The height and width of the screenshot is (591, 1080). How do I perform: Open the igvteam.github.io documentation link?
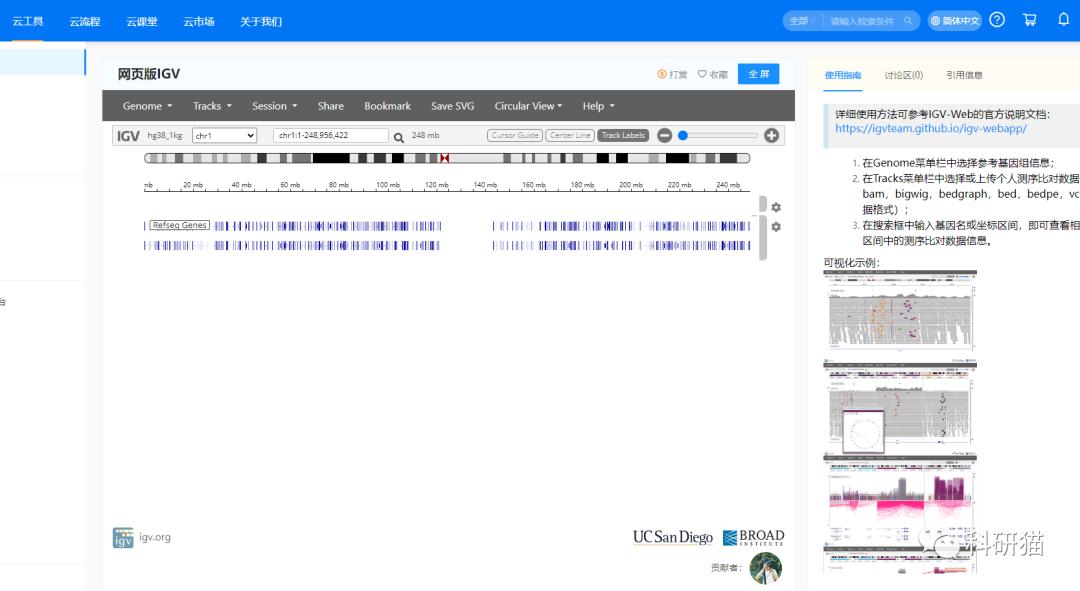(930, 128)
